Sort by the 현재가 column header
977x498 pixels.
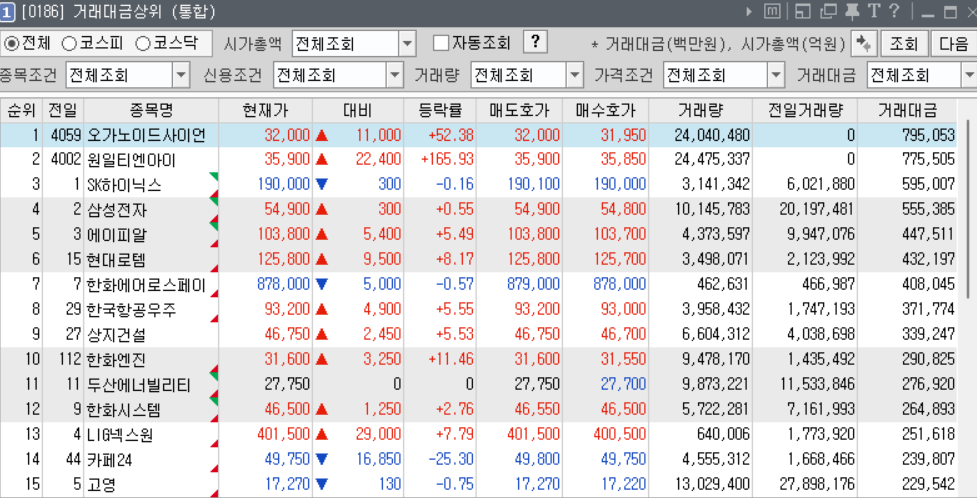coord(265,110)
